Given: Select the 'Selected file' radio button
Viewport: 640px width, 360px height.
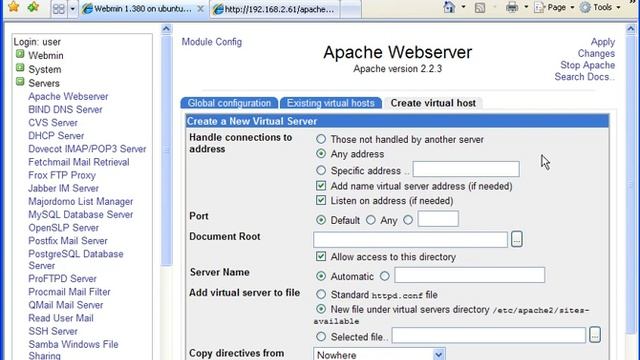Looking at the screenshot, I should [x=321, y=336].
